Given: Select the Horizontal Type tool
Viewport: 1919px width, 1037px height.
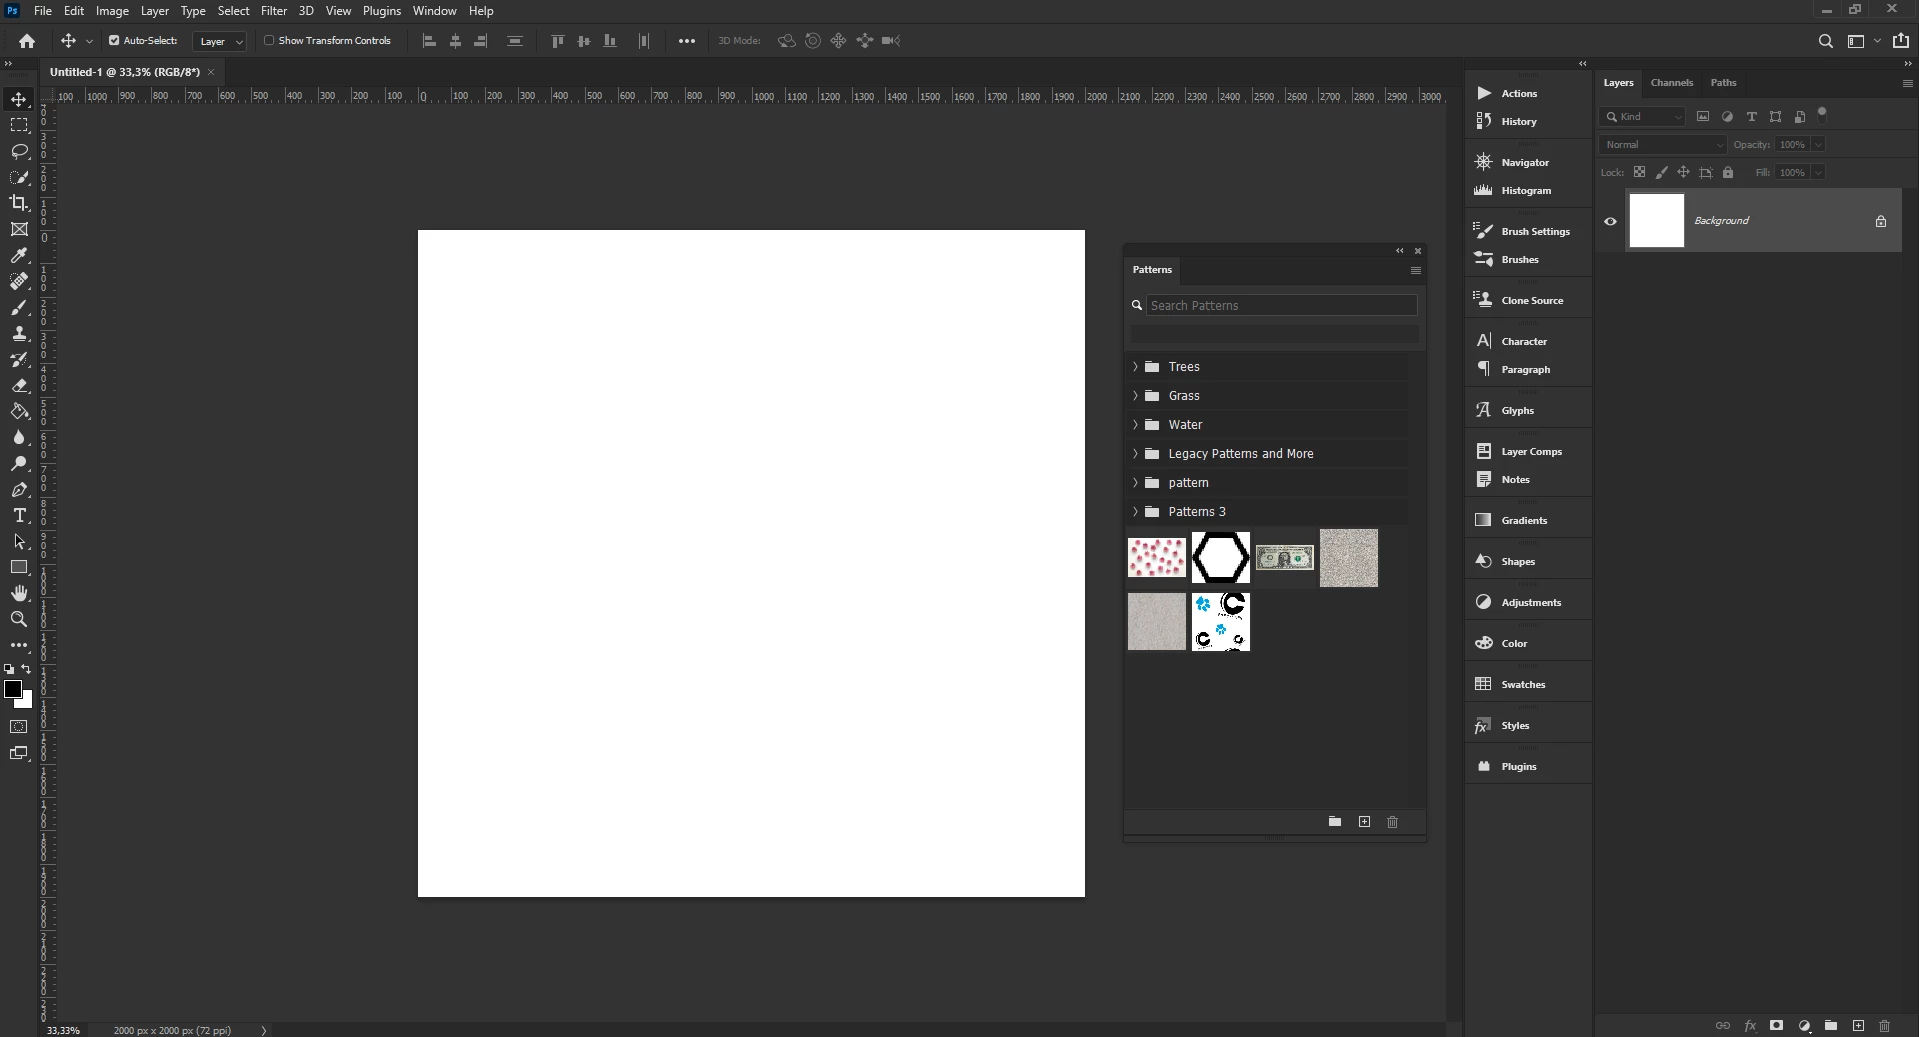Looking at the screenshot, I should [x=19, y=515].
